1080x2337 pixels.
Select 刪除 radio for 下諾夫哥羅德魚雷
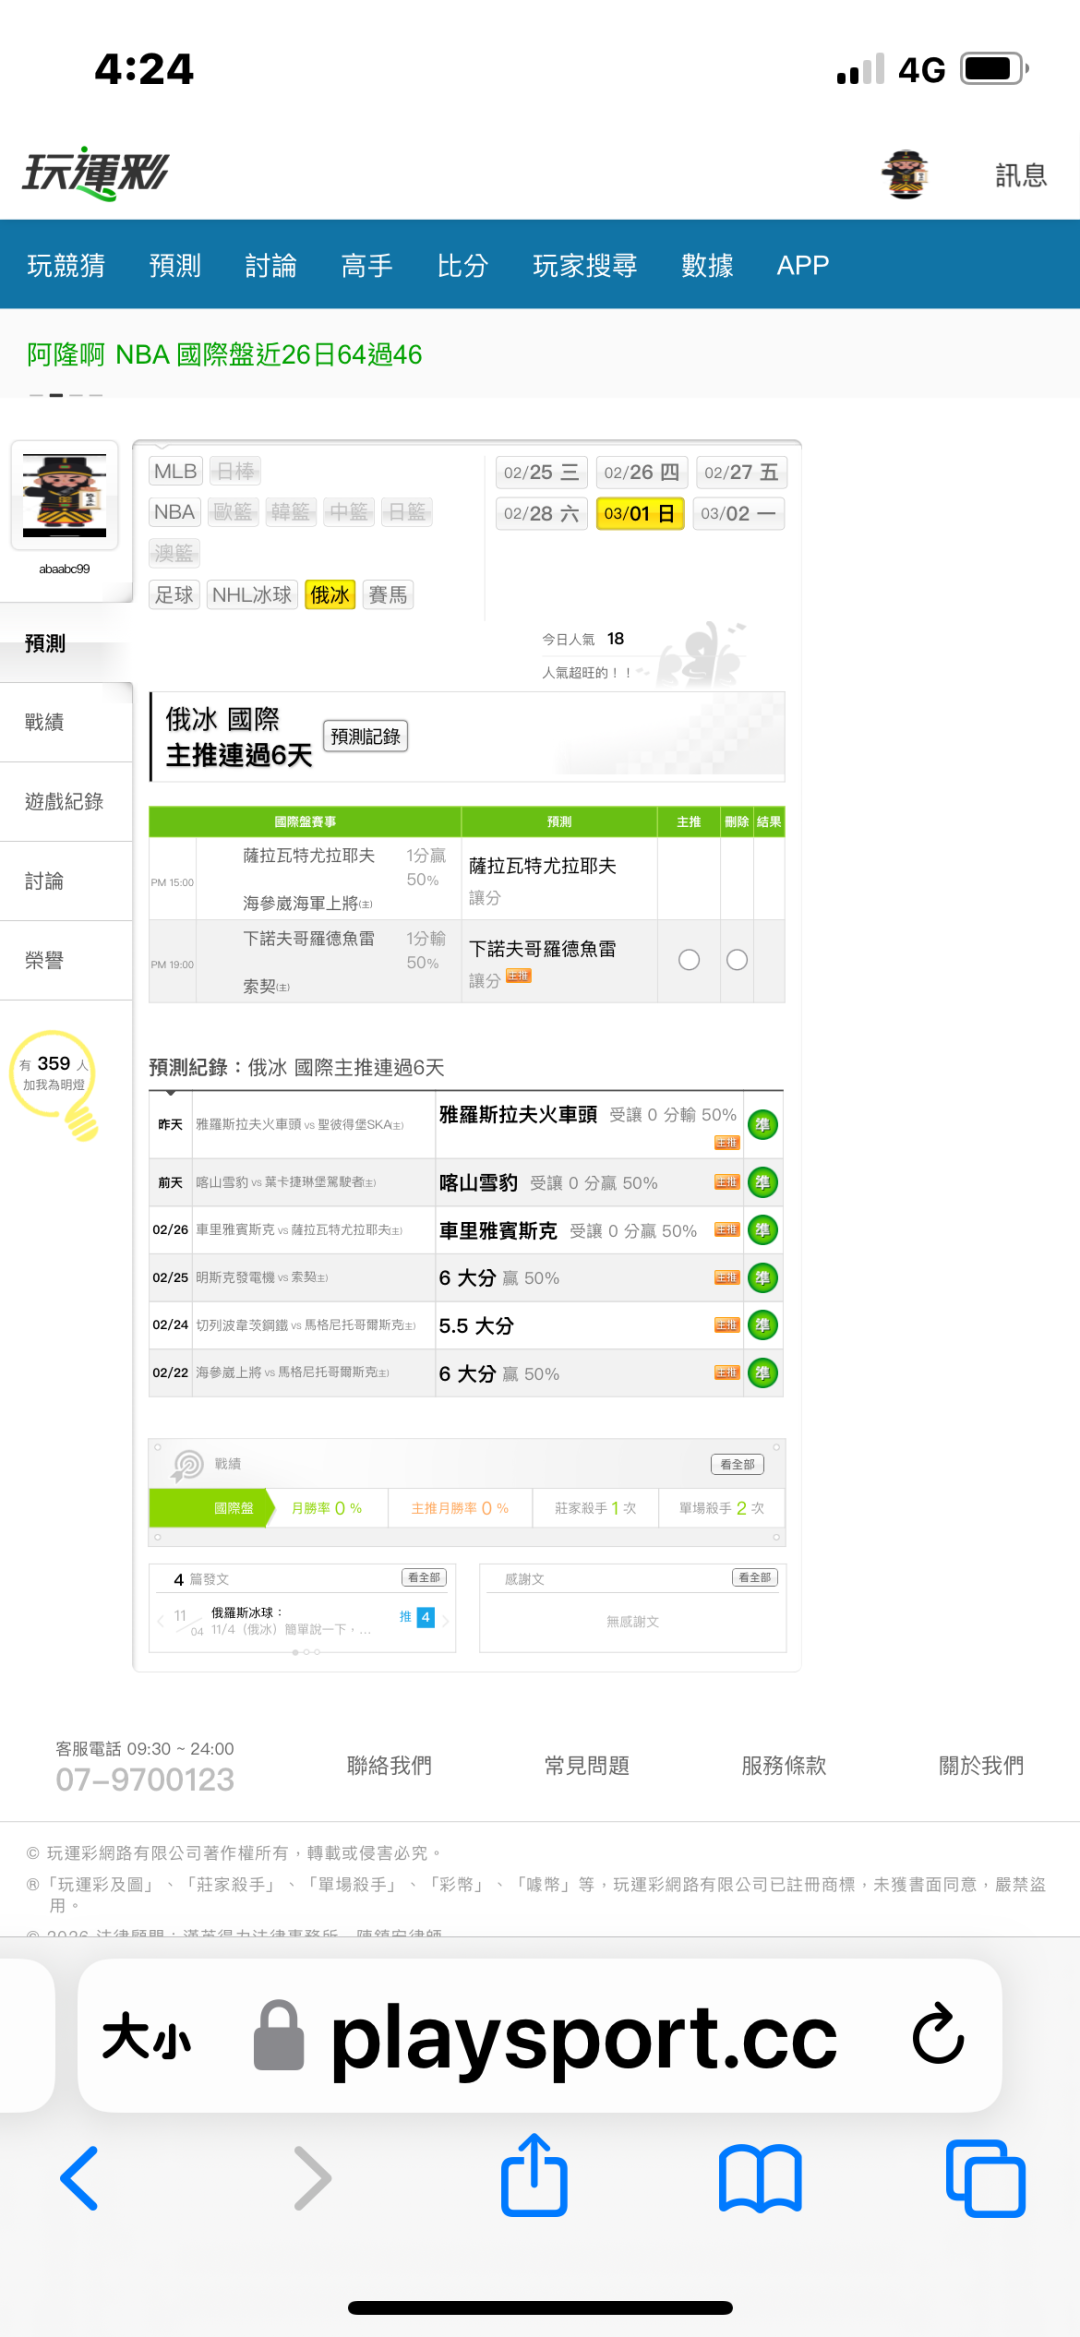pyautogui.click(x=737, y=960)
